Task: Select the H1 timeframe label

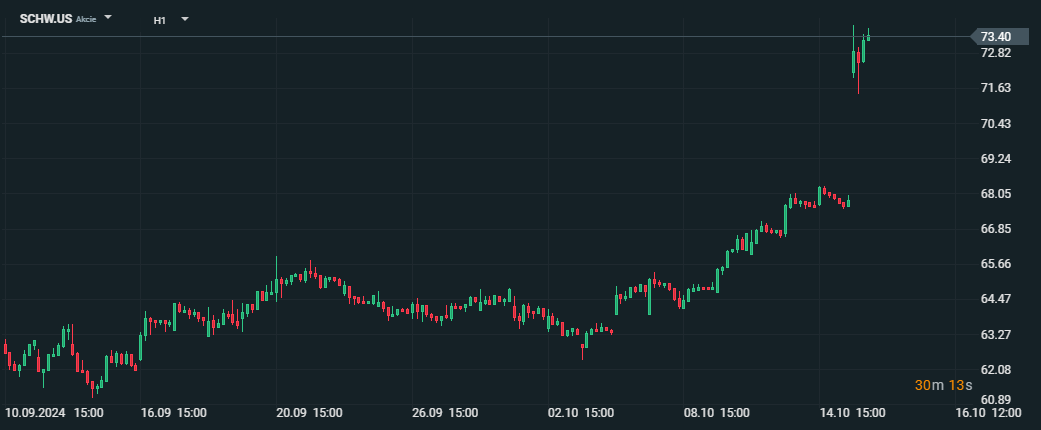Action: pyautogui.click(x=159, y=20)
